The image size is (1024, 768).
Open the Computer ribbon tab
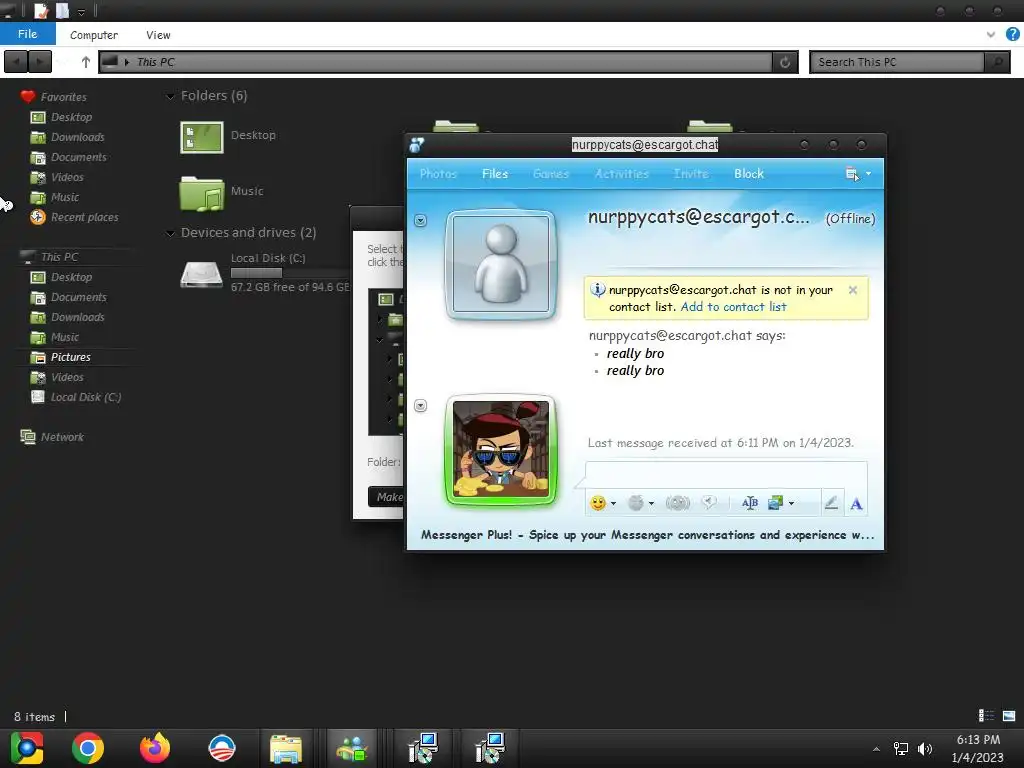94,35
